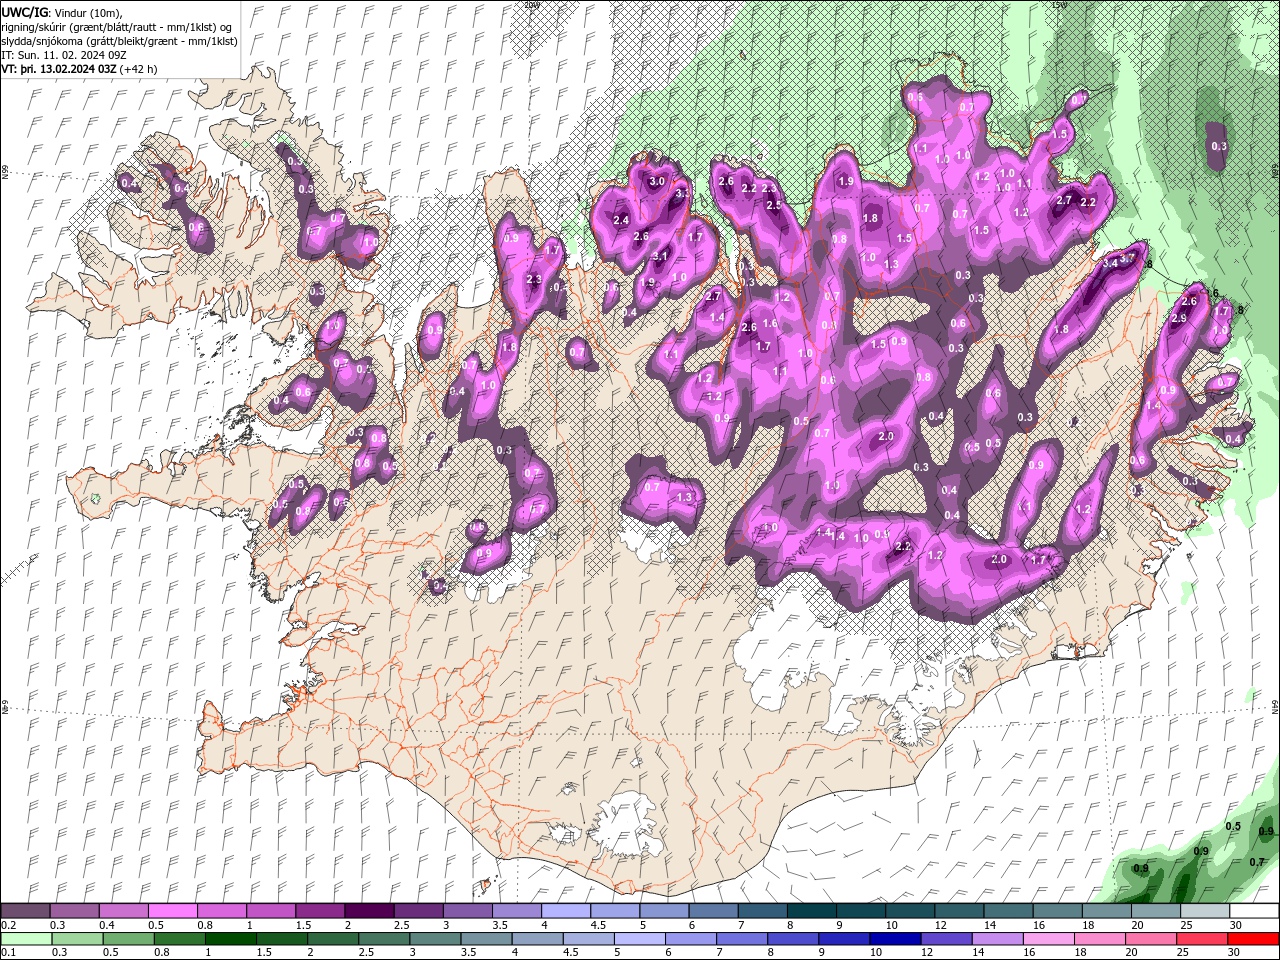Click the 'IT: Sun. 11. 02. 2024 09Z' line
Viewport: 1280px width, 960px height.
[64, 55]
